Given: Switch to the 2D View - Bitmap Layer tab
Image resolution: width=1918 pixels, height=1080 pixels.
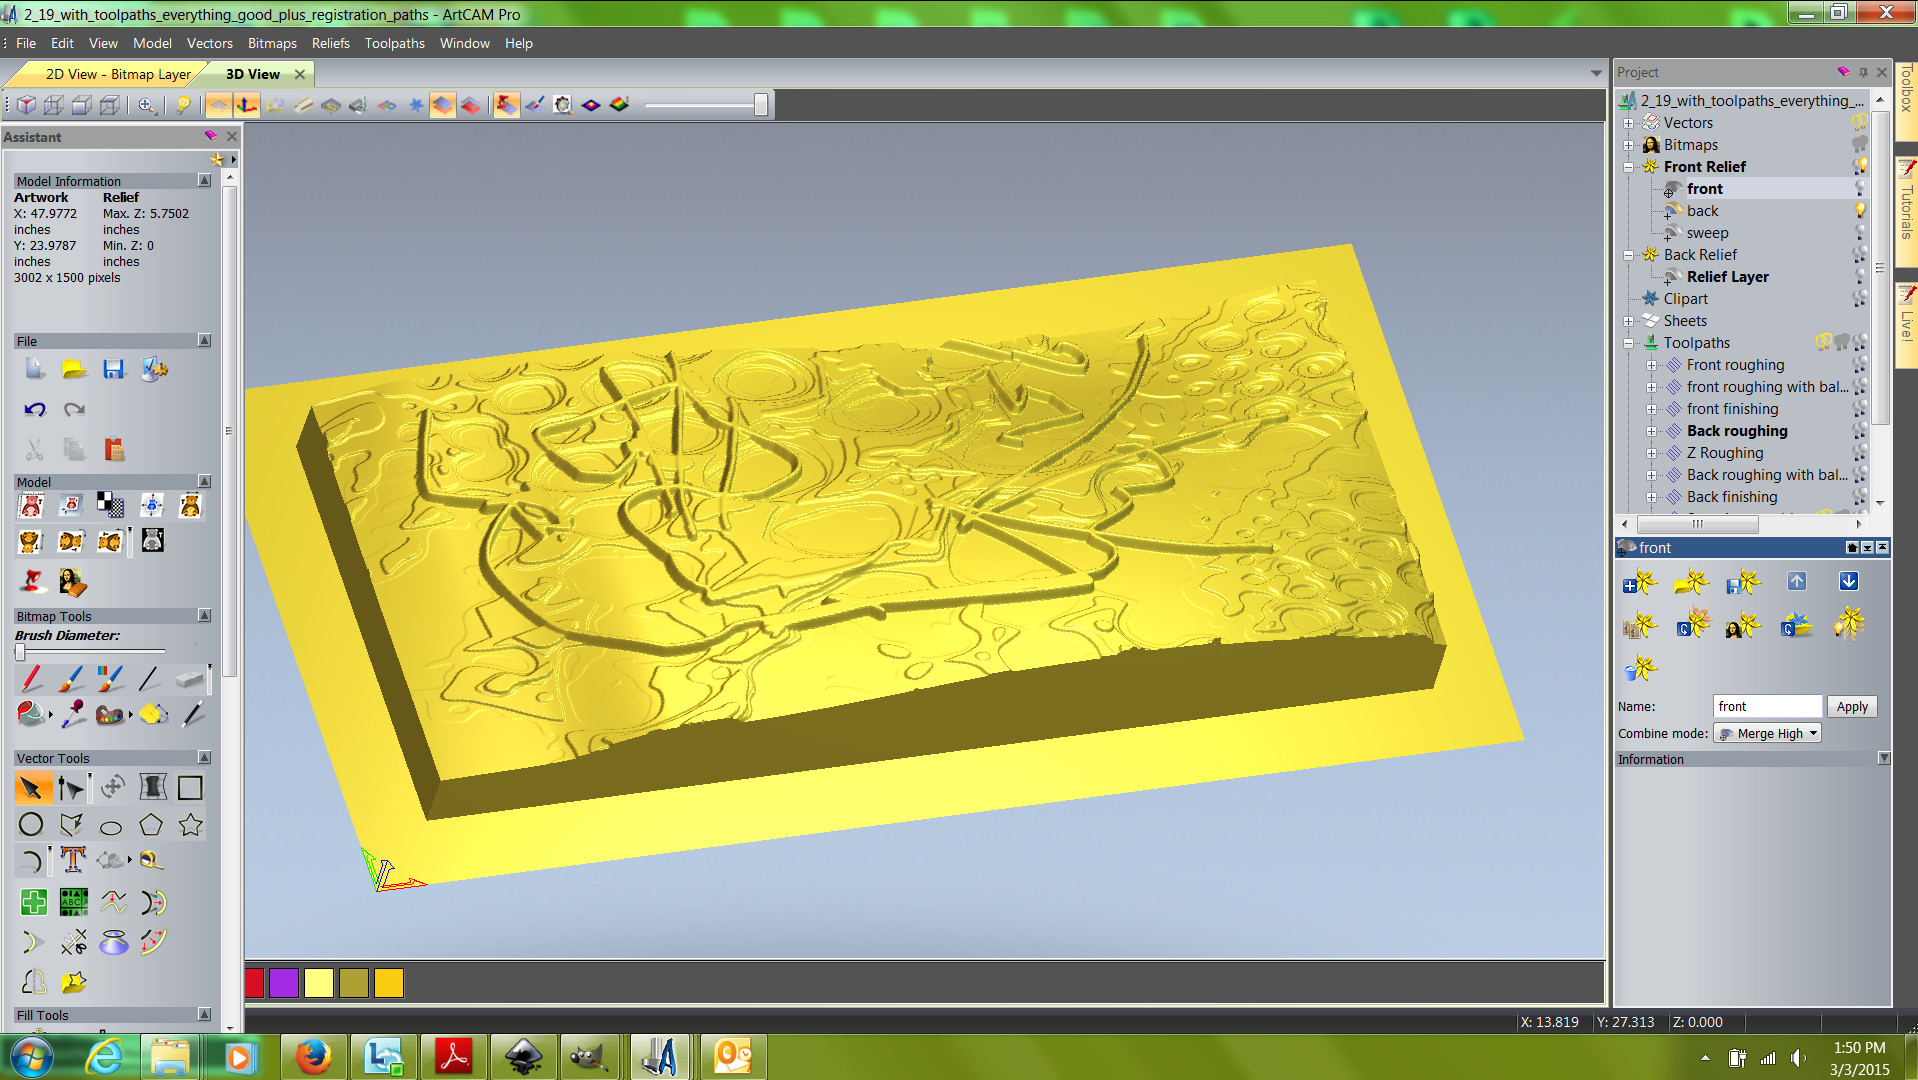Looking at the screenshot, I should point(118,74).
